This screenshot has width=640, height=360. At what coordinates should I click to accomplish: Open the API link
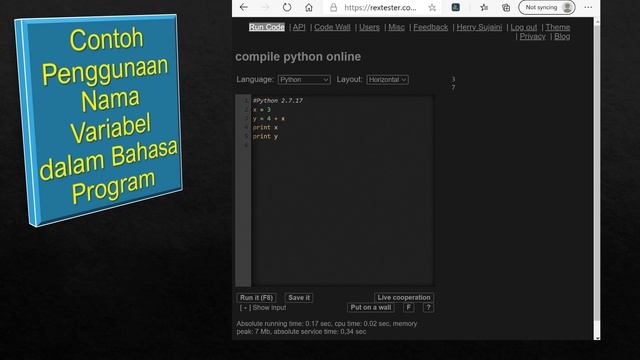pyautogui.click(x=299, y=27)
